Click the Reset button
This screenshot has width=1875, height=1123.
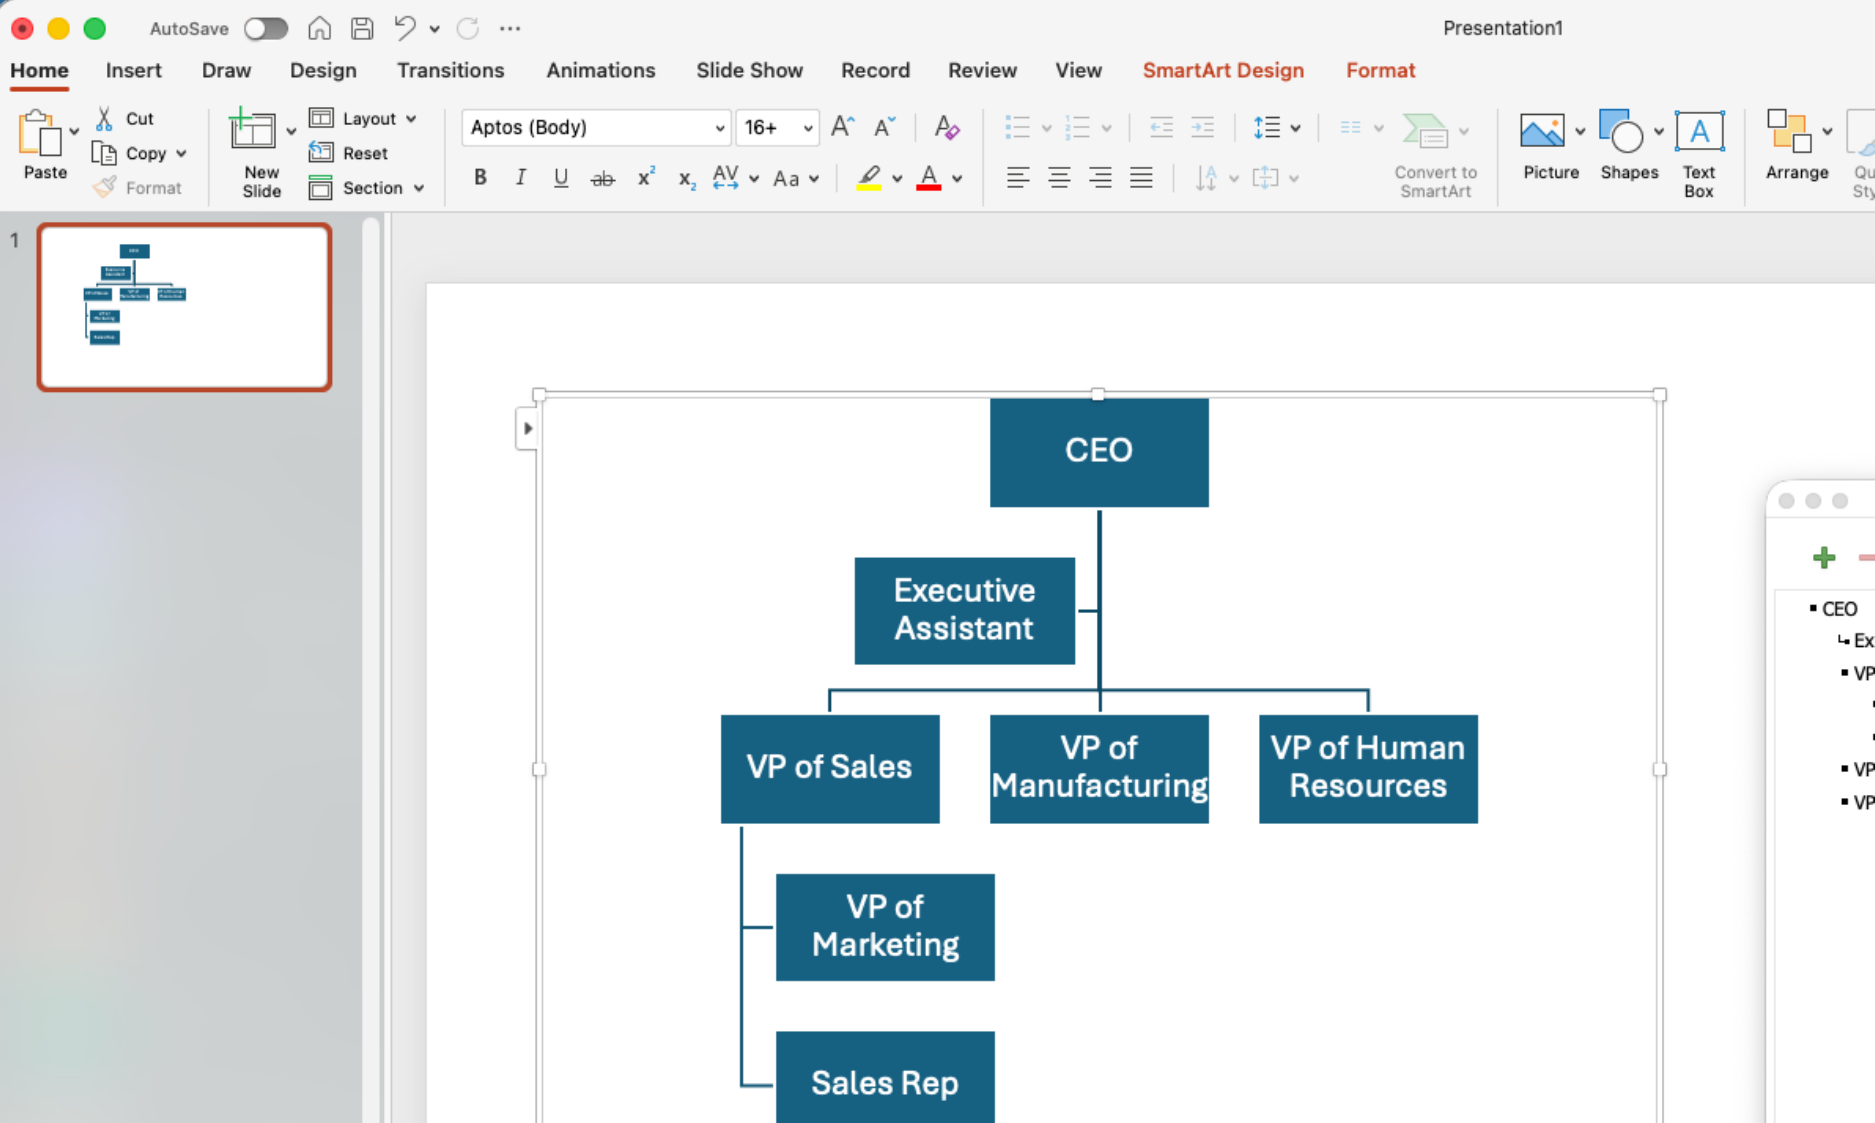(348, 153)
